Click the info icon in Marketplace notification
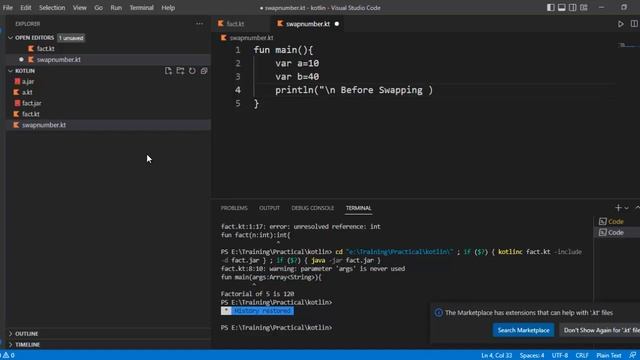The width and height of the screenshot is (640, 360). (x=438, y=313)
